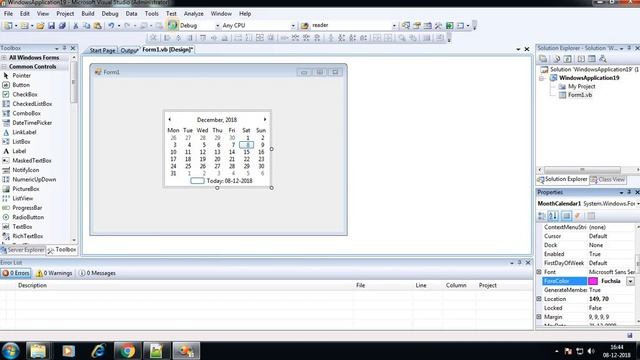Click the Events lightning icon in Properties

(x=578, y=216)
